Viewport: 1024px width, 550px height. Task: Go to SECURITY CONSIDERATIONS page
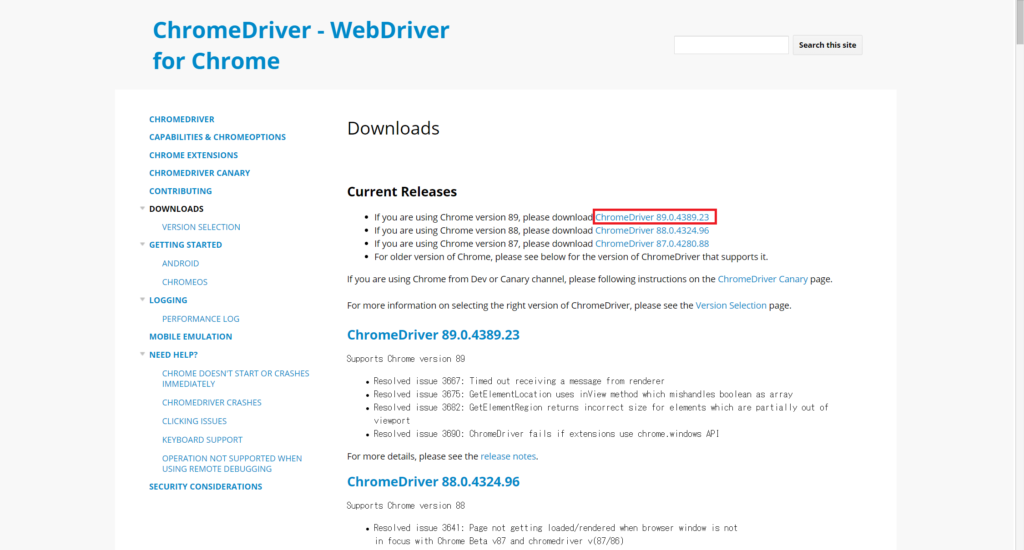[x=206, y=487]
